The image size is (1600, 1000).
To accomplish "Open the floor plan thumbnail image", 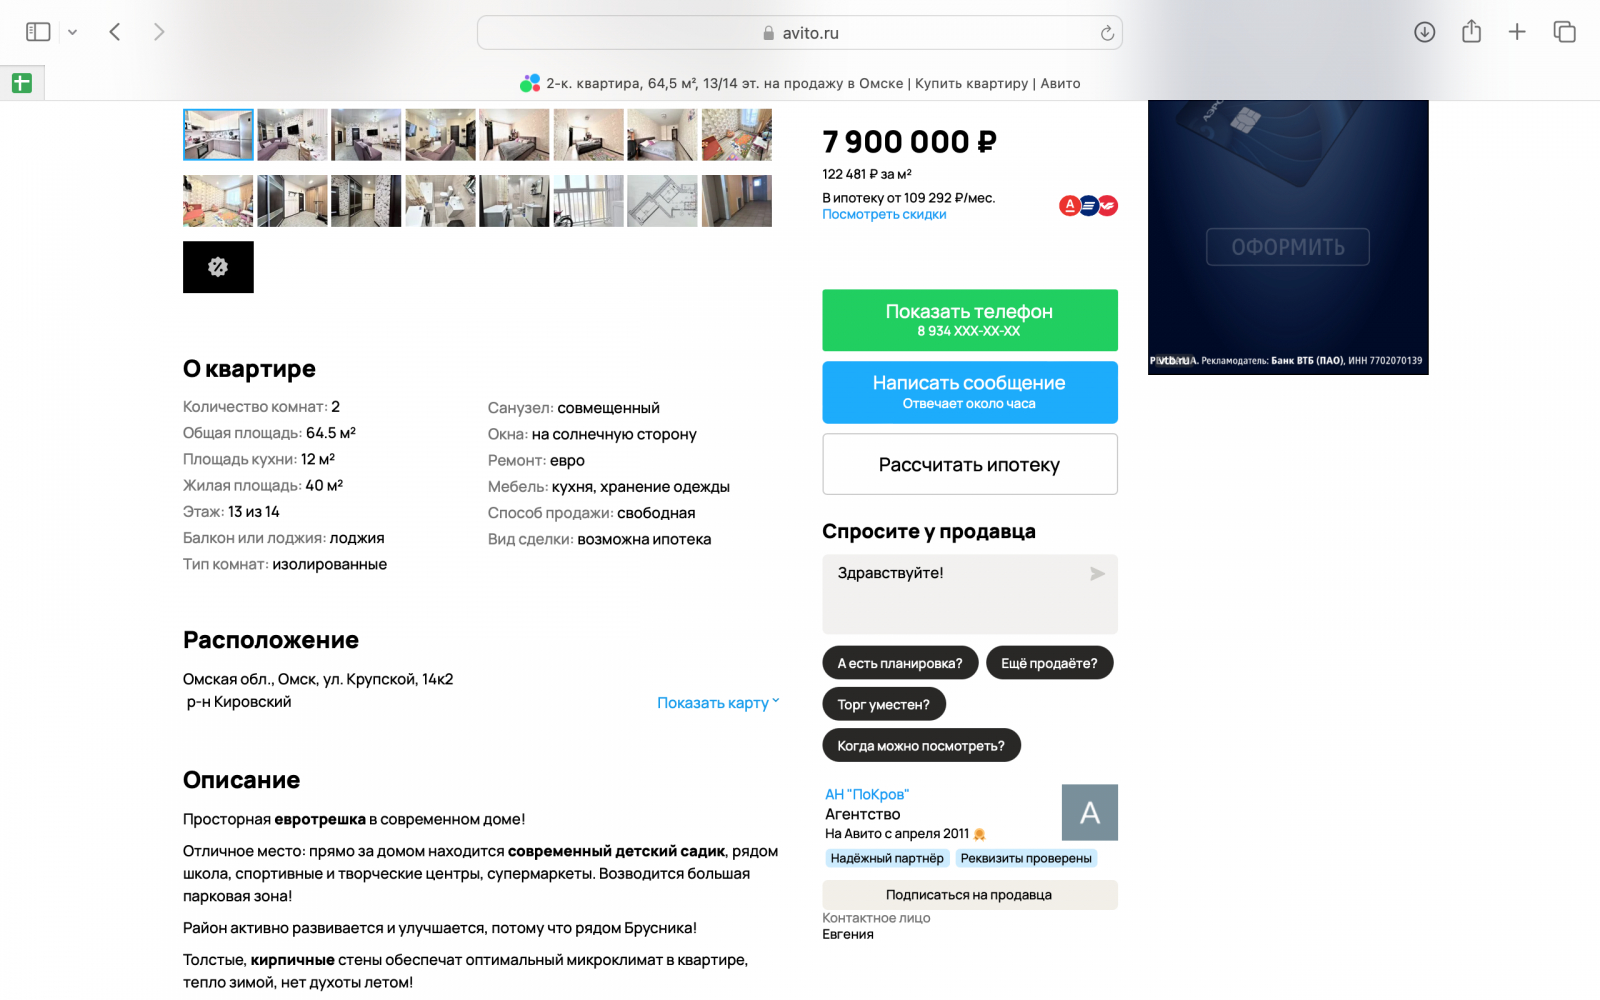I will [662, 201].
